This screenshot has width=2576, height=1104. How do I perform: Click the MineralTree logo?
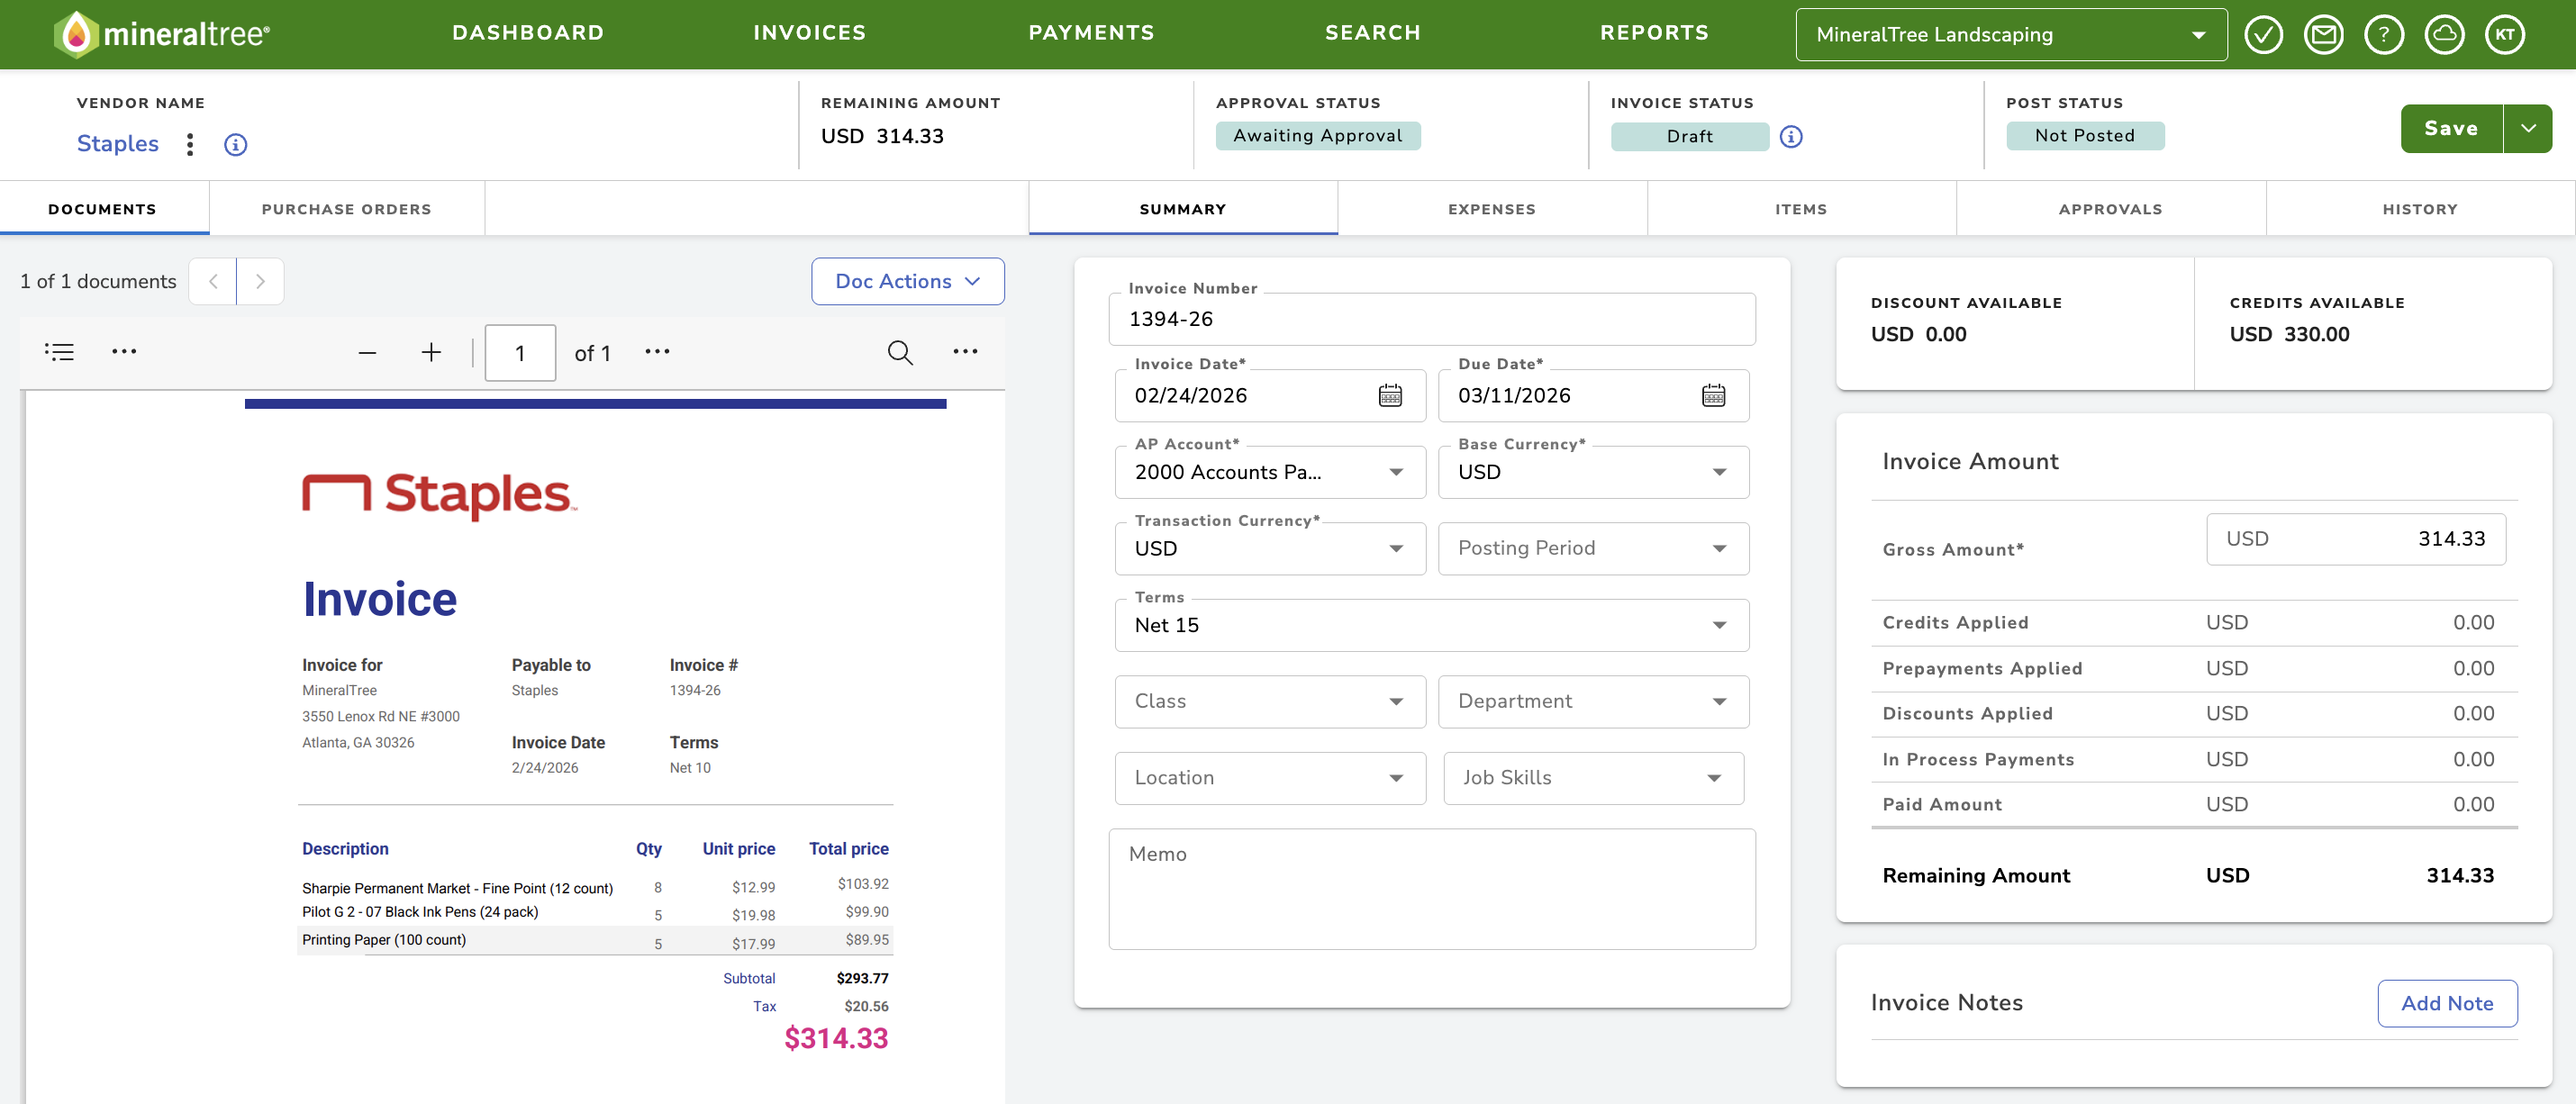pos(162,34)
